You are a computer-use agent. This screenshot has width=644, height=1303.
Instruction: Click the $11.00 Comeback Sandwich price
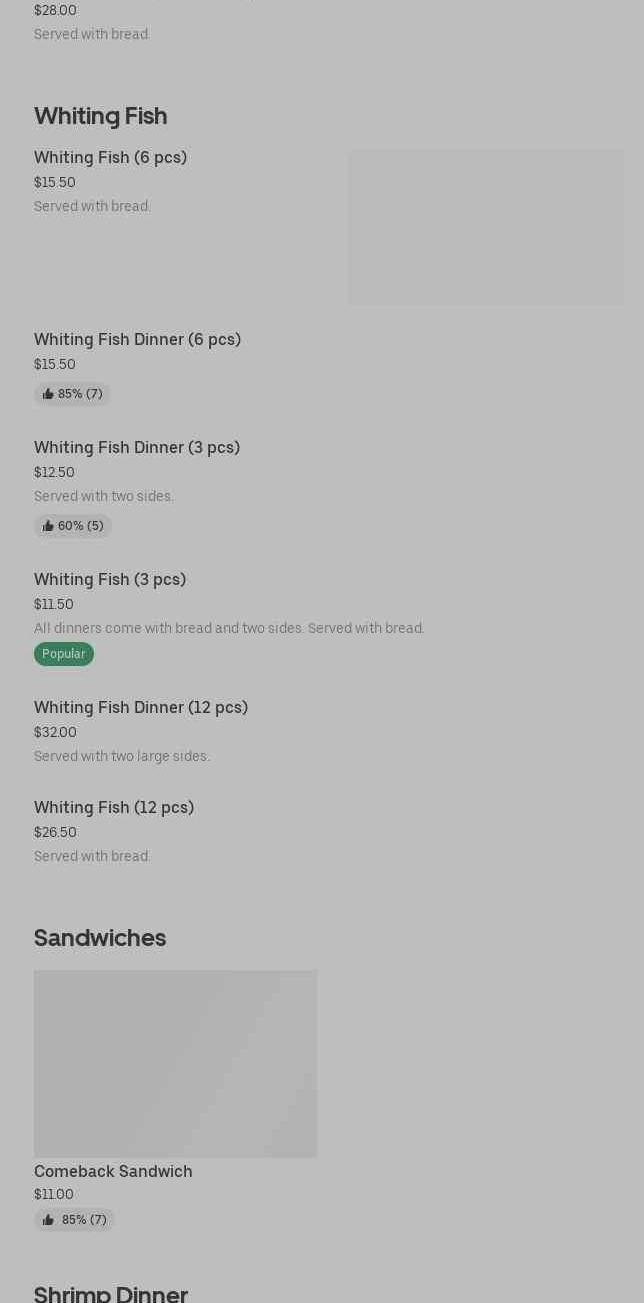click(54, 1194)
